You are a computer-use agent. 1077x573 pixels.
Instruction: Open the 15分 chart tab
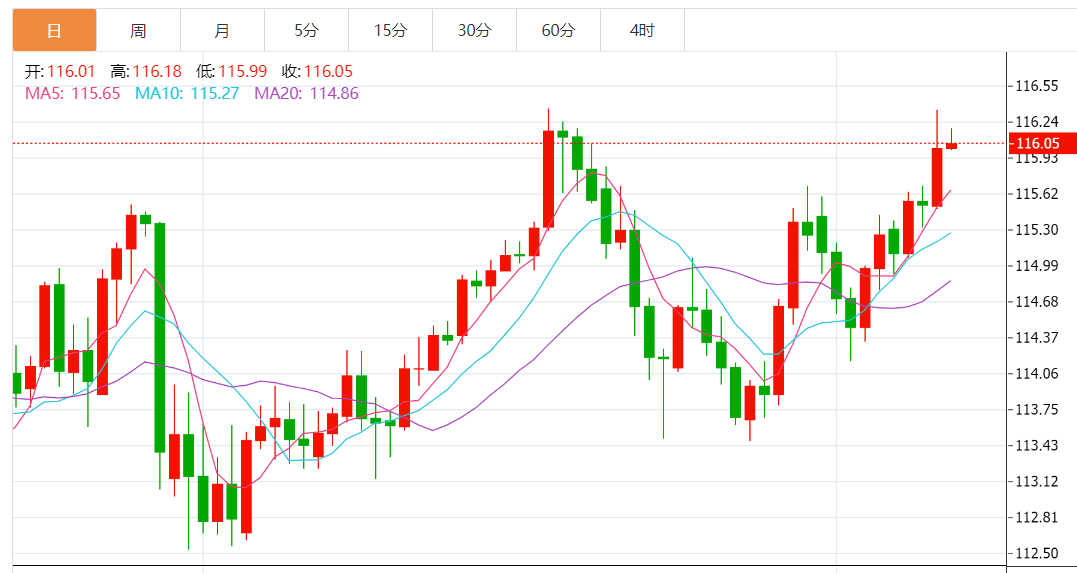tap(390, 30)
